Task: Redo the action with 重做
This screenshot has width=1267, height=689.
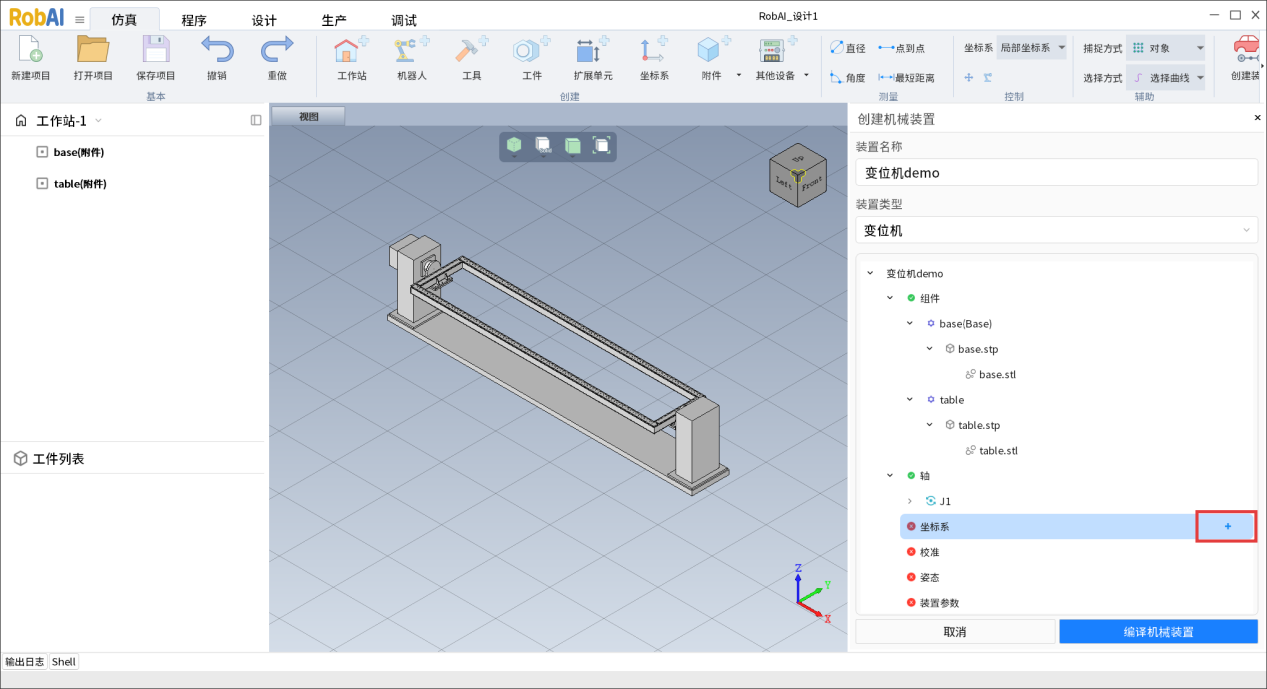Action: tap(277, 50)
